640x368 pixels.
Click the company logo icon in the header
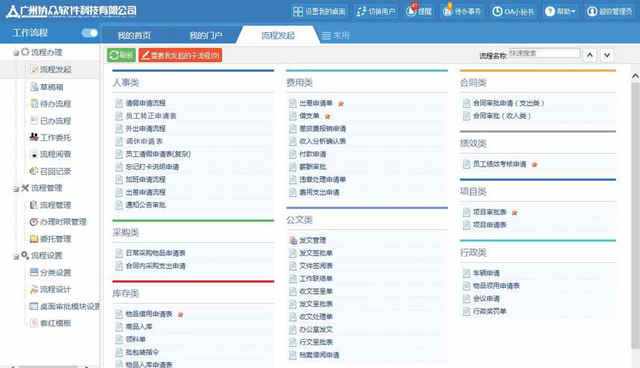coord(13,11)
